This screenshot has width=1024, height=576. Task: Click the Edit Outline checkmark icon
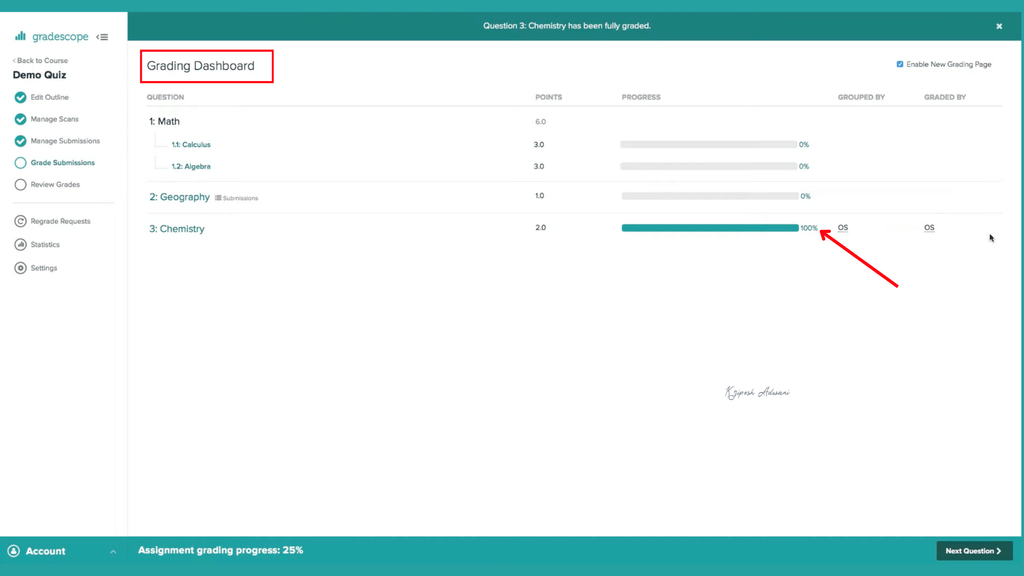(20, 97)
